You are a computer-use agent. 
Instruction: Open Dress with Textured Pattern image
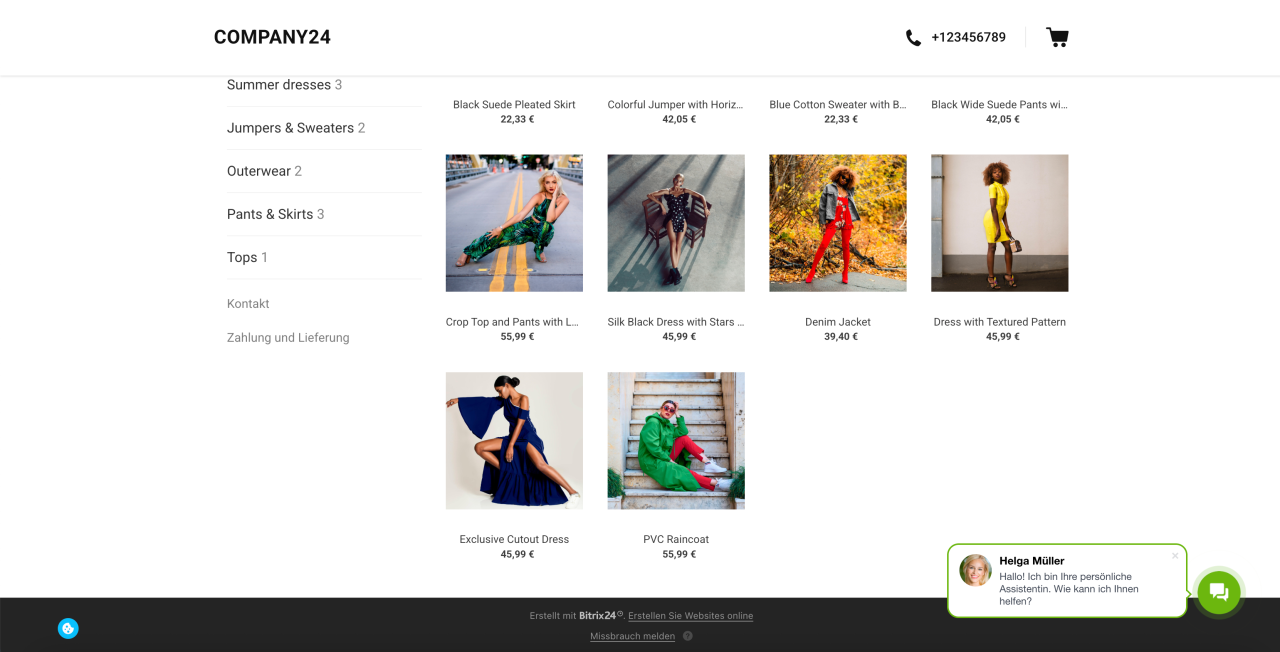click(999, 223)
